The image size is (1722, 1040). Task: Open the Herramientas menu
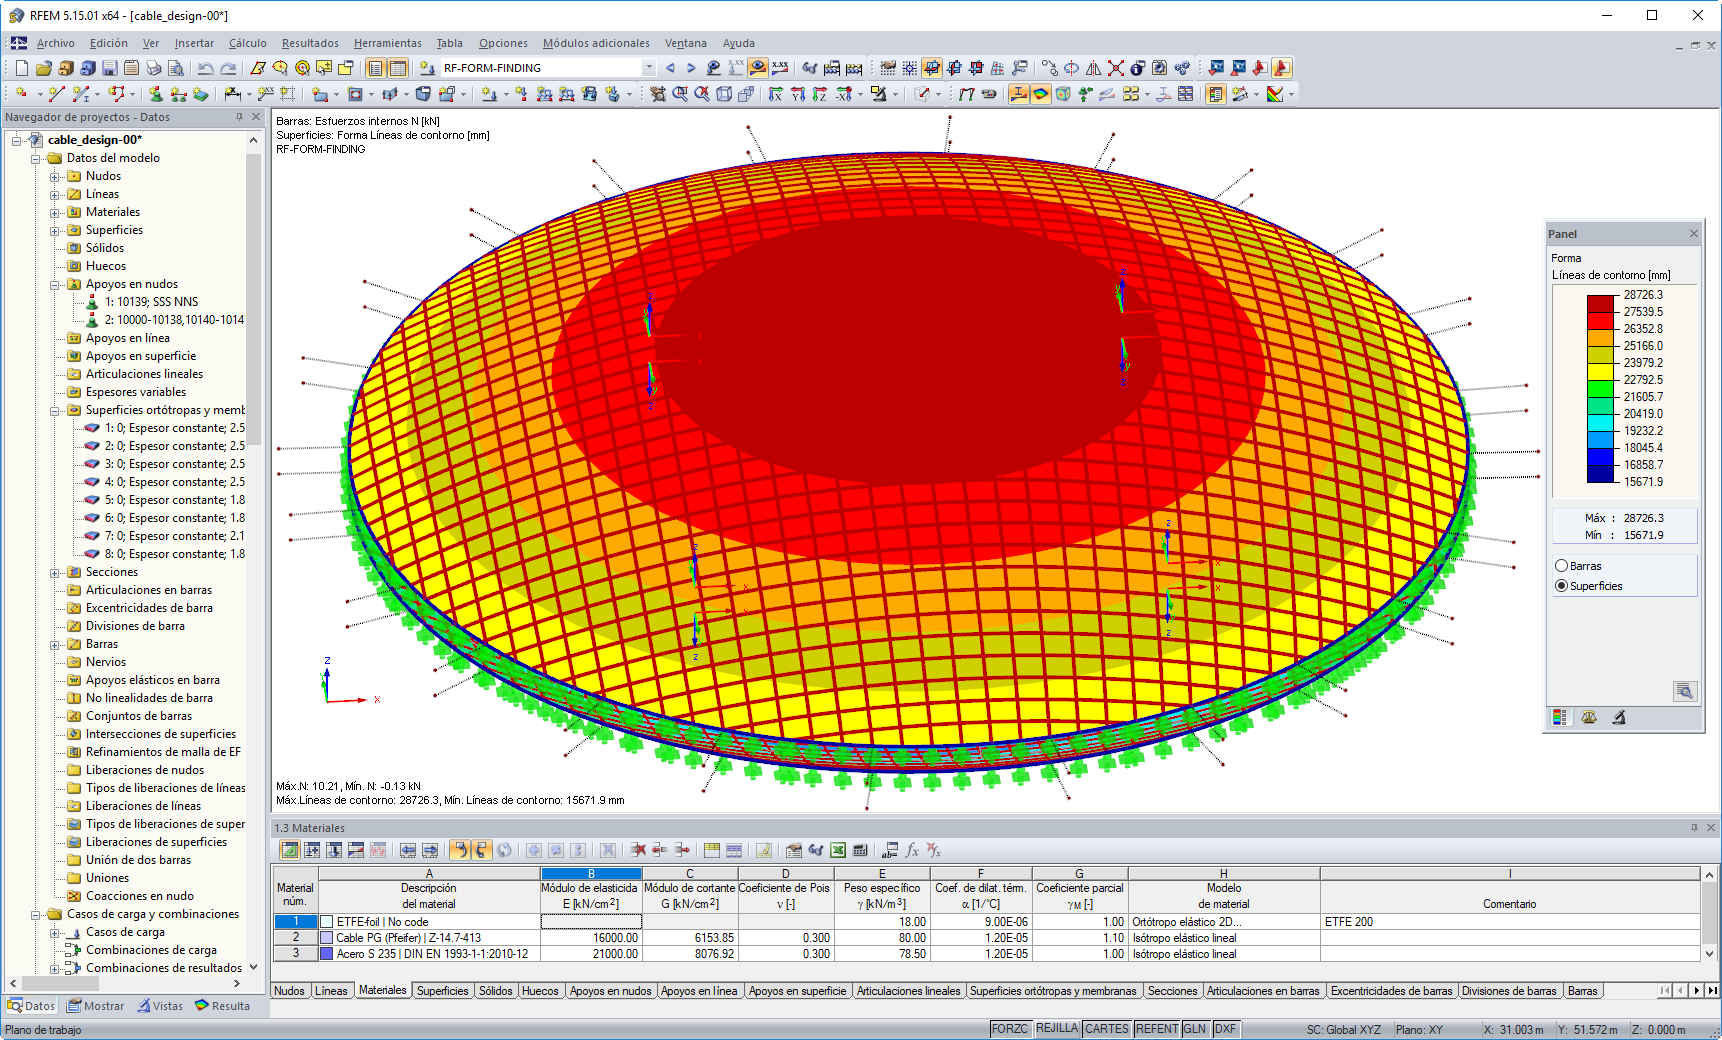coord(387,43)
